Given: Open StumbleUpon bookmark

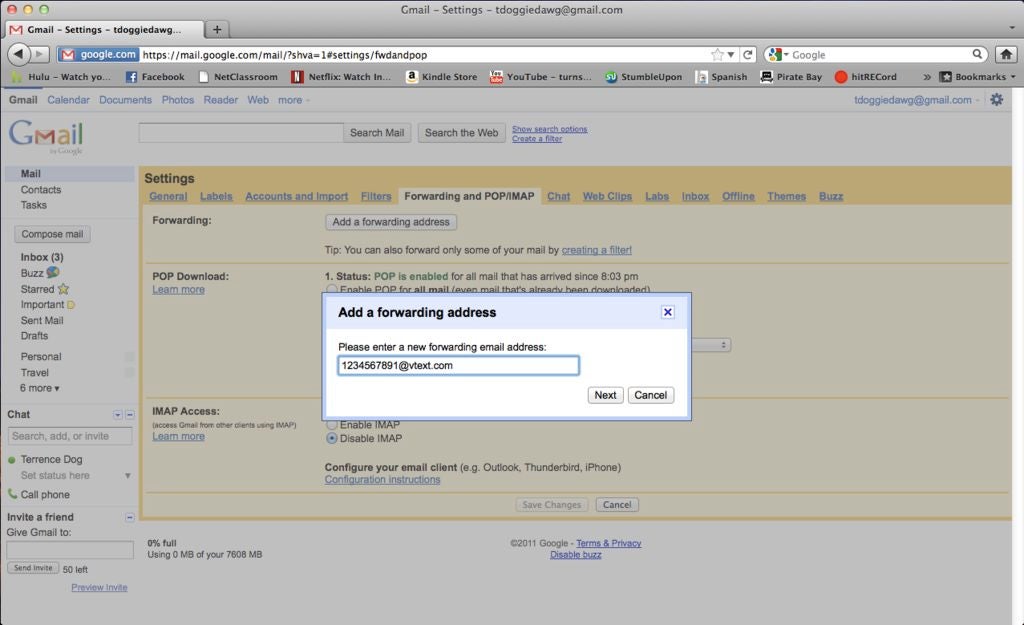Looking at the screenshot, I should tap(644, 77).
